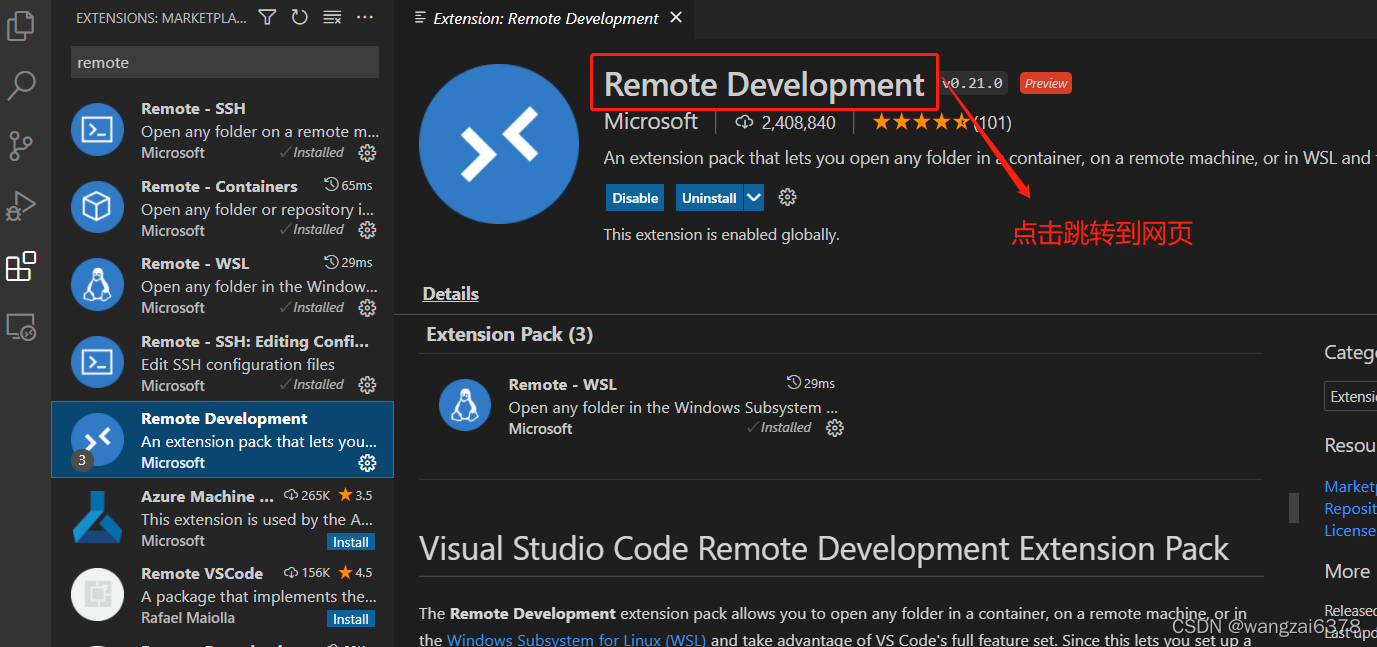
Task: Open manage gear for Remote - WSL in list
Action: [367, 307]
